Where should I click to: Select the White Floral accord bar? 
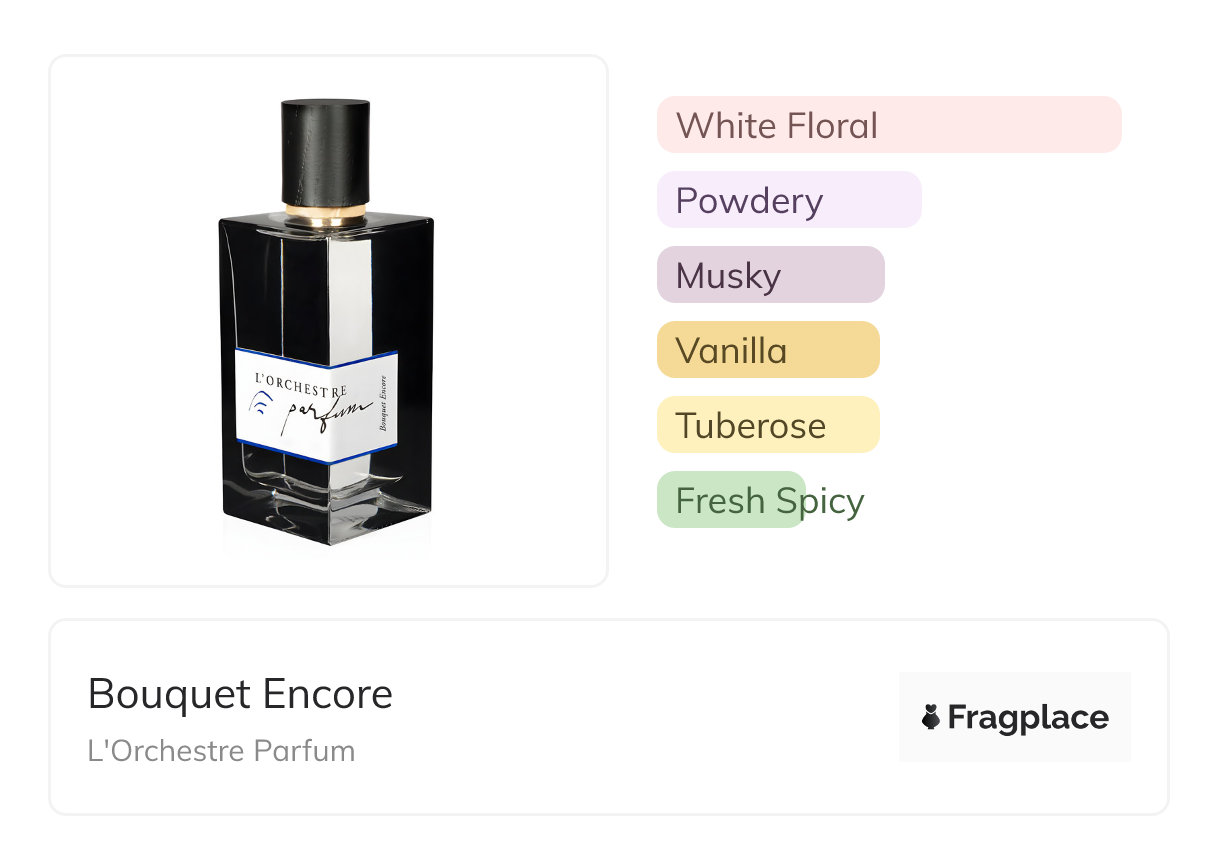[x=889, y=125]
